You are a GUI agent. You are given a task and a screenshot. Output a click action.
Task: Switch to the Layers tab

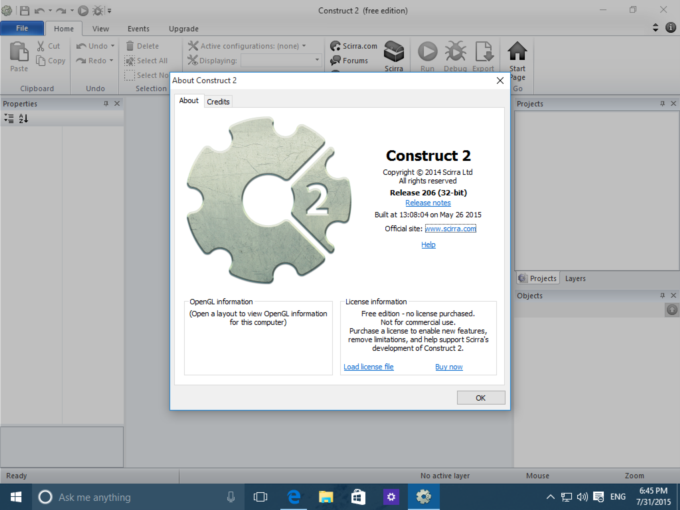(x=575, y=278)
